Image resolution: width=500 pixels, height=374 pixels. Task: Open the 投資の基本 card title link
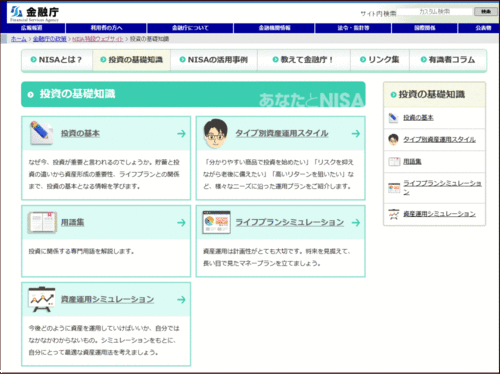click(x=80, y=133)
